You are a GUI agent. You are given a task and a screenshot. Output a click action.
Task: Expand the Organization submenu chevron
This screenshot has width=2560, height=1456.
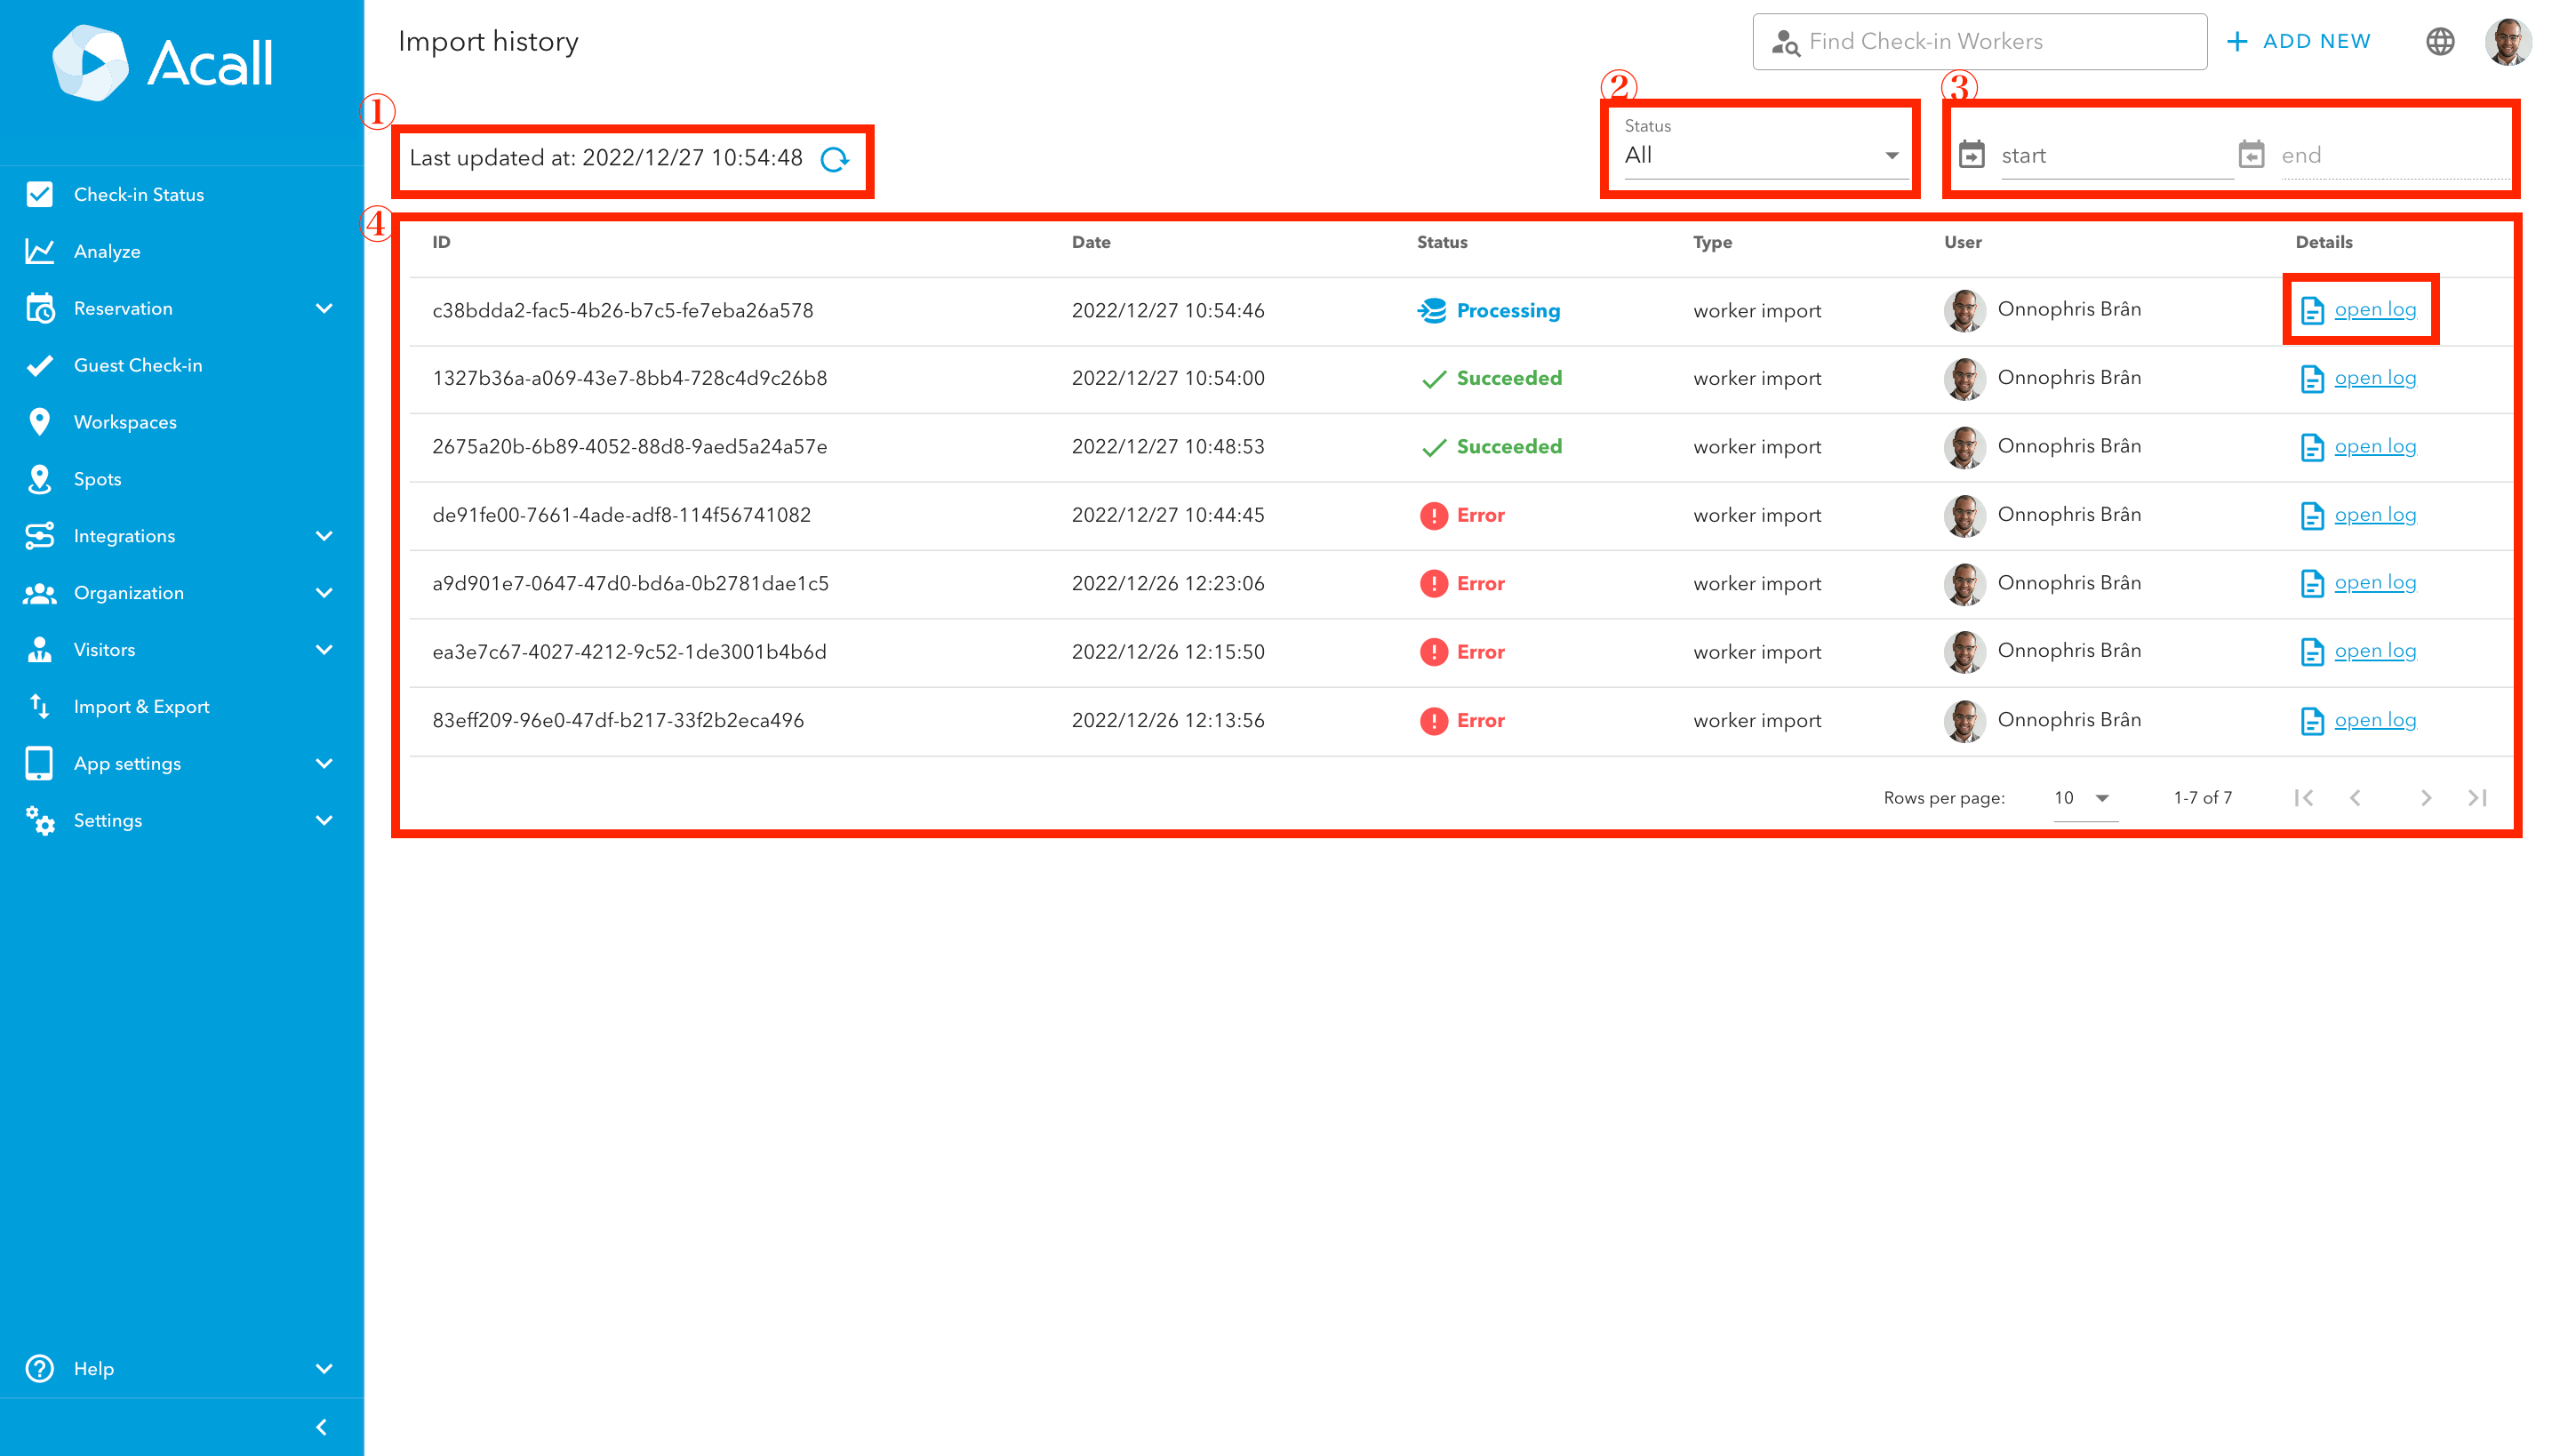[324, 593]
